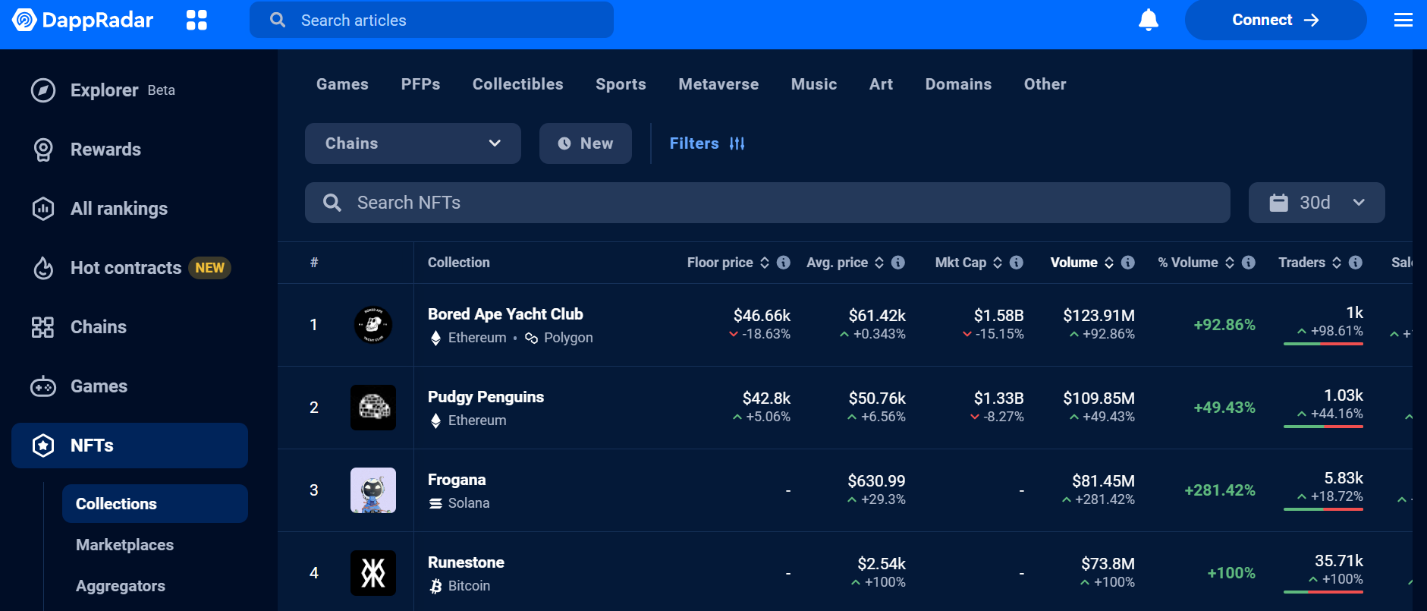The image size is (1427, 611).
Task: Click Pudgy Penguins traders ratio bar
Action: [1323, 427]
